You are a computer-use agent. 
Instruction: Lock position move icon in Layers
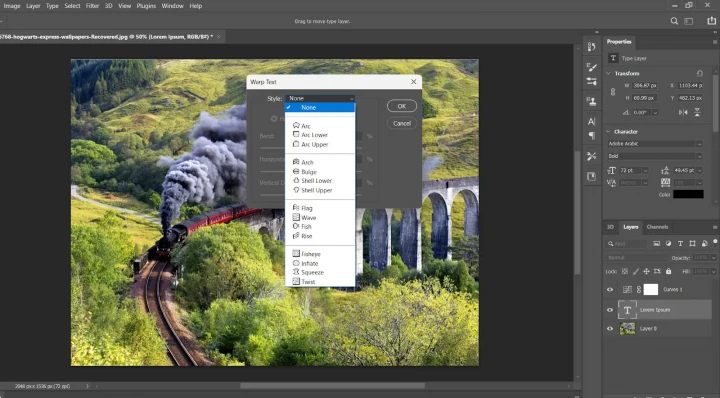coord(646,271)
